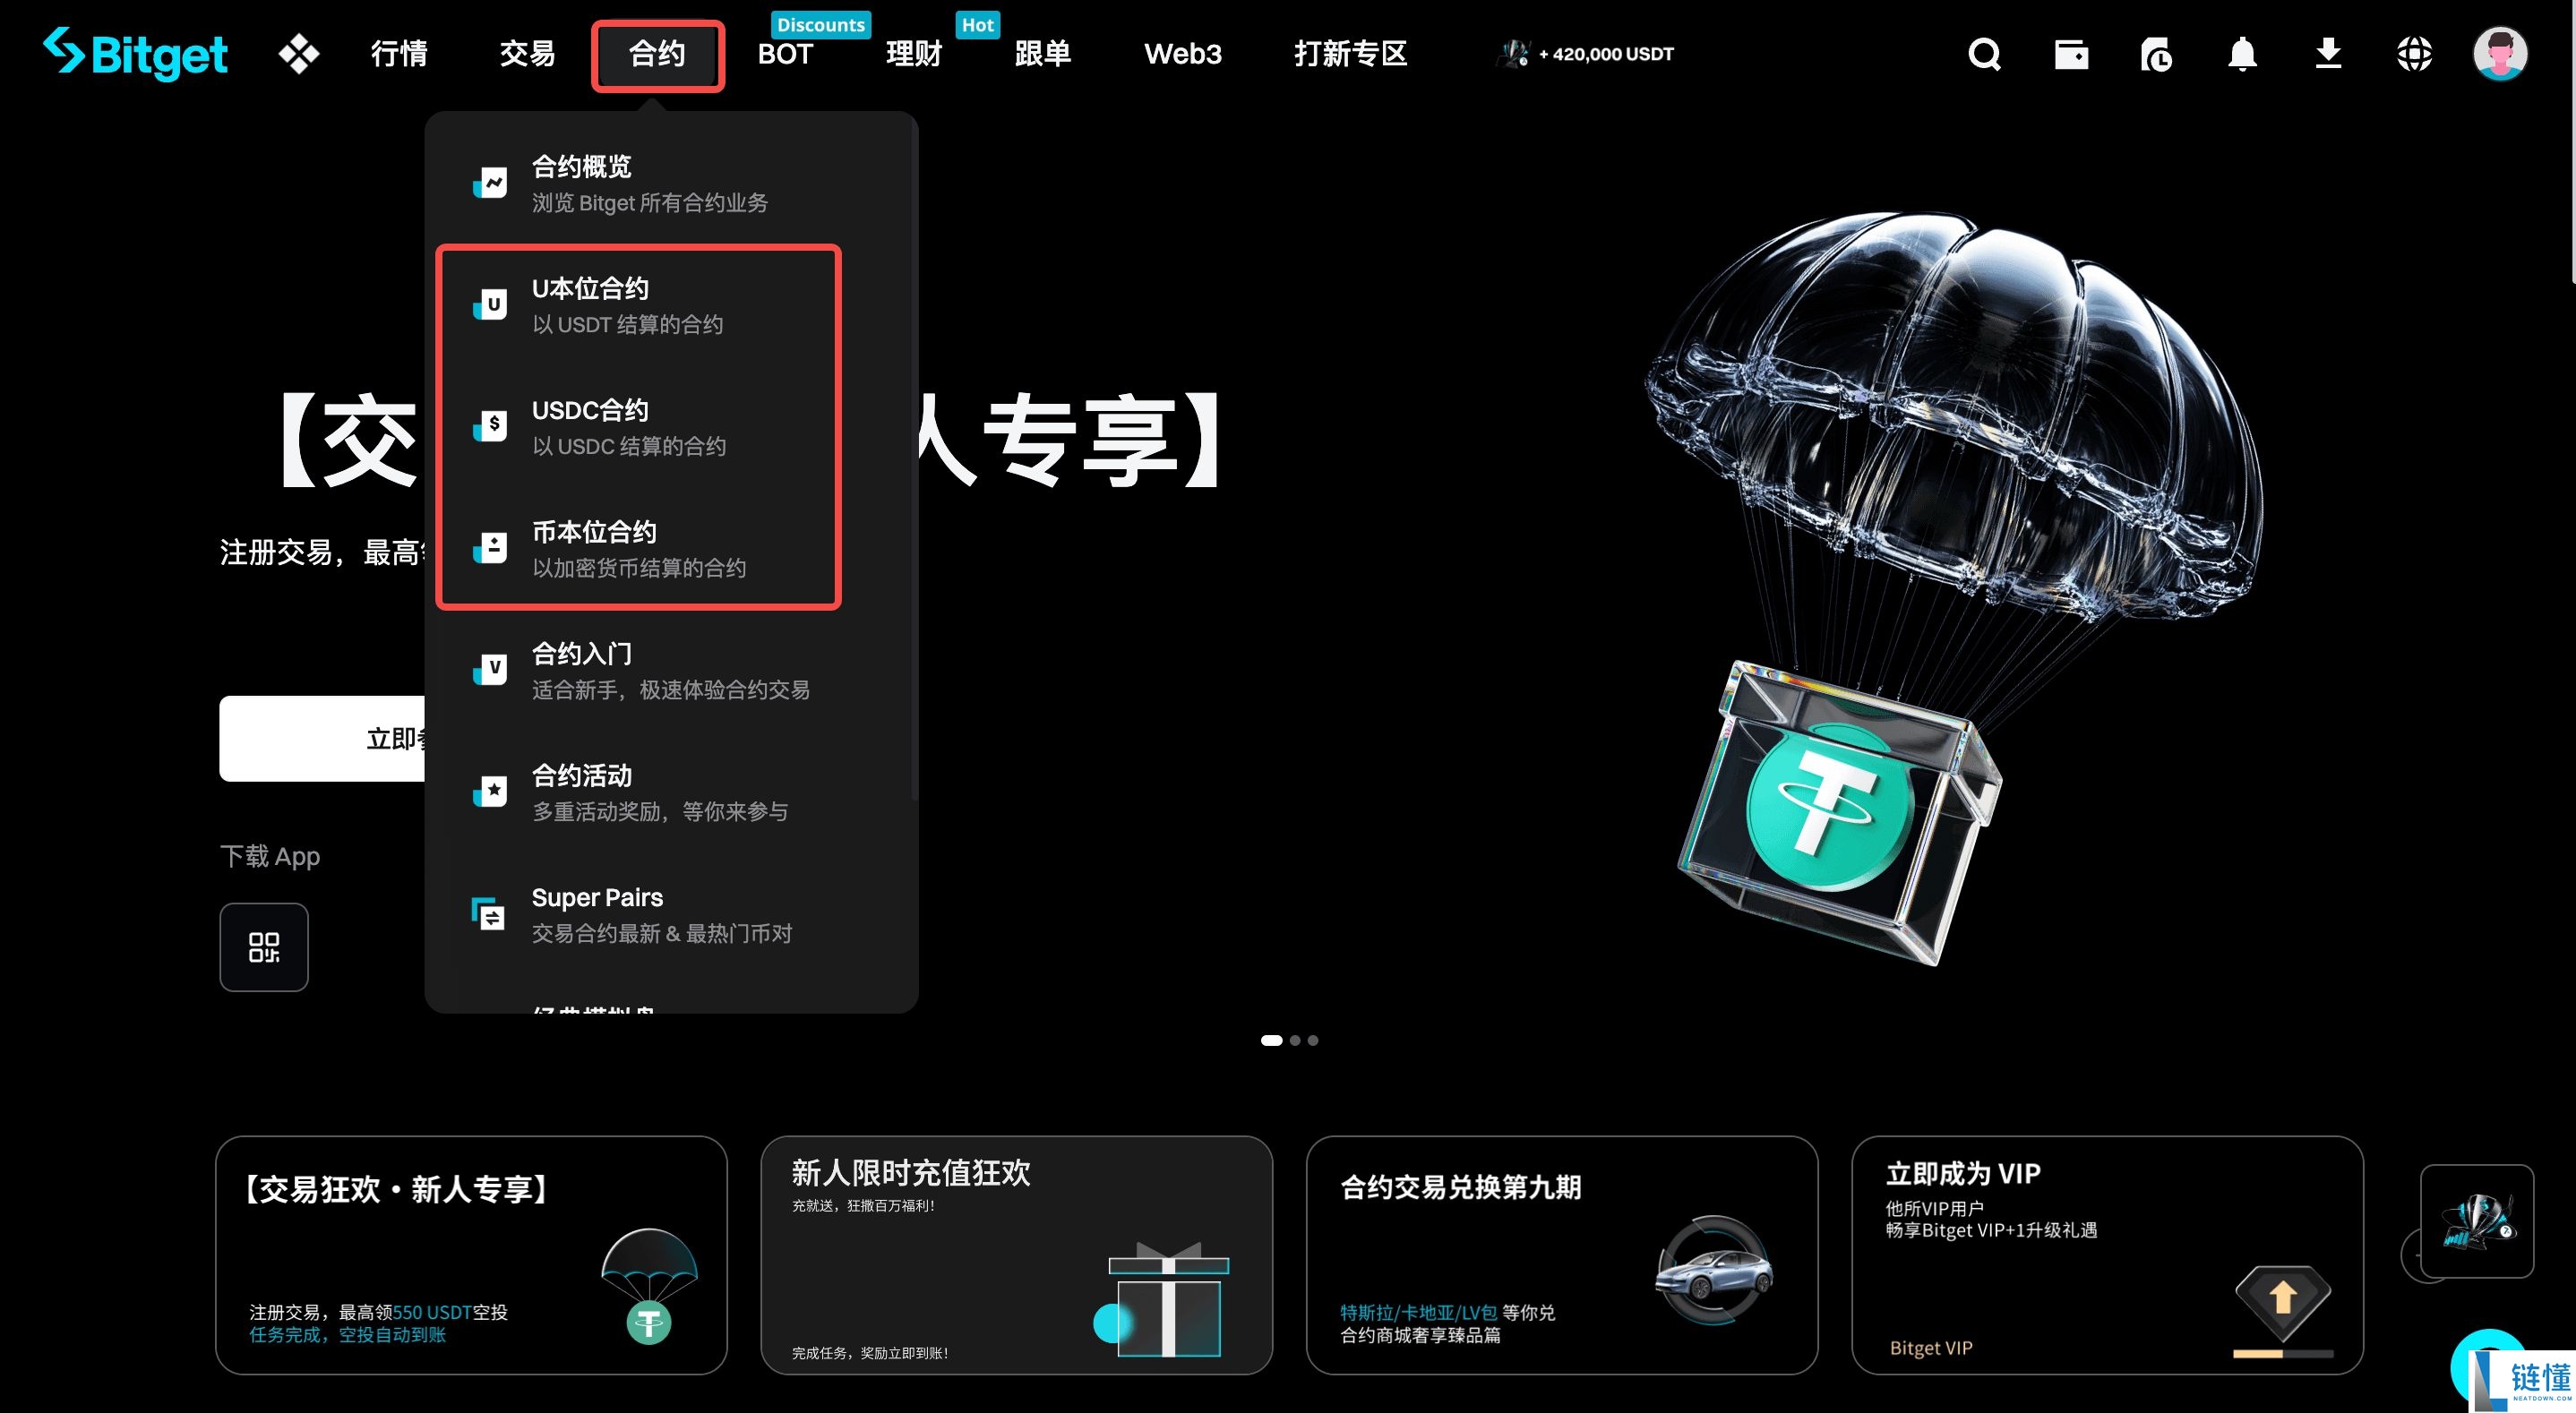Open the notifications bell icon
2576x1413 pixels.
(x=2242, y=54)
